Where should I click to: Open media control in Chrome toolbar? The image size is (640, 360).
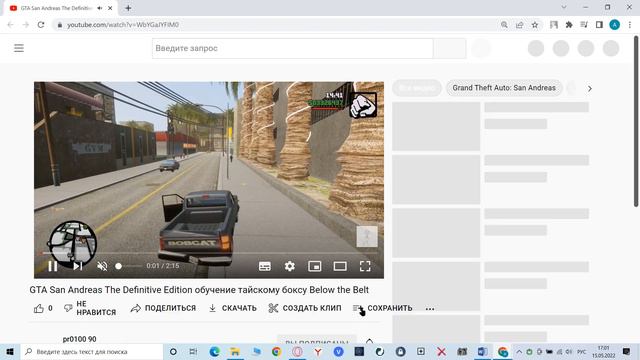click(584, 25)
